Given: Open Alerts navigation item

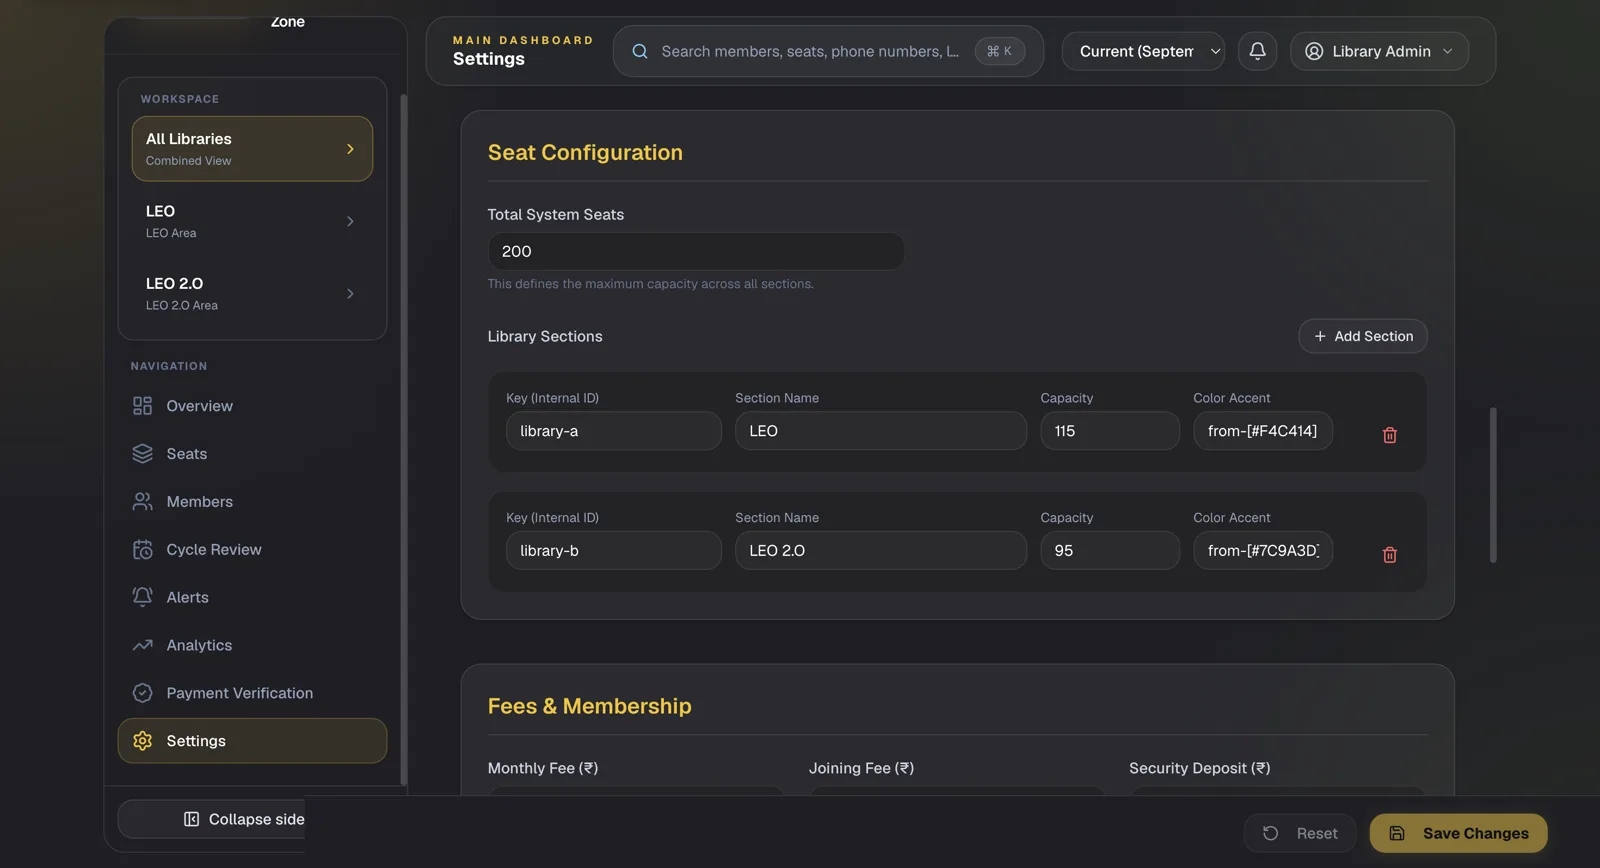Looking at the screenshot, I should [252, 597].
